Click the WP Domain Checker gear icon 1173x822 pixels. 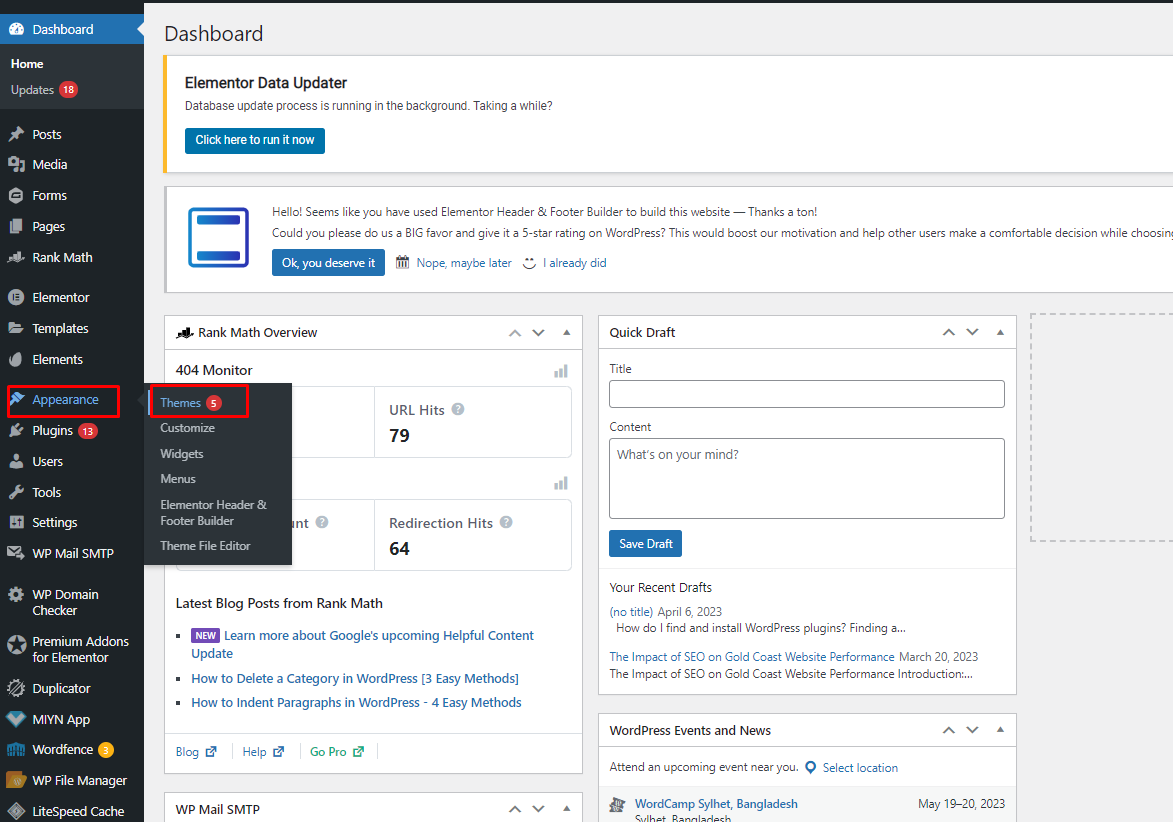tap(16, 595)
